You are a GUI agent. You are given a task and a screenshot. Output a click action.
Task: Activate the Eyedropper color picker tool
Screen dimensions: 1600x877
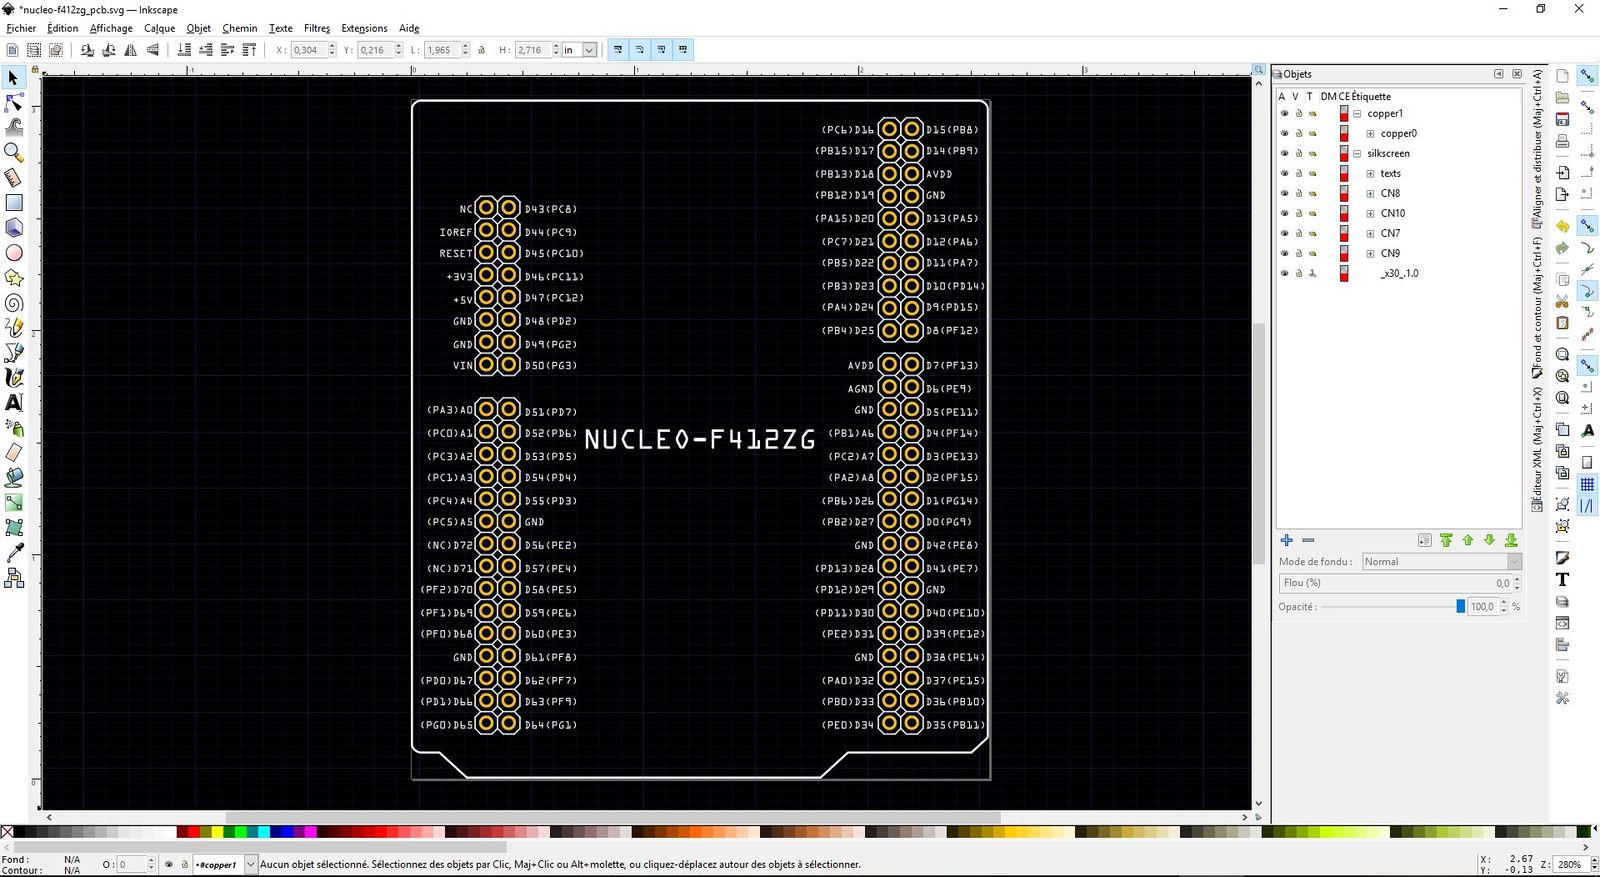pos(14,553)
